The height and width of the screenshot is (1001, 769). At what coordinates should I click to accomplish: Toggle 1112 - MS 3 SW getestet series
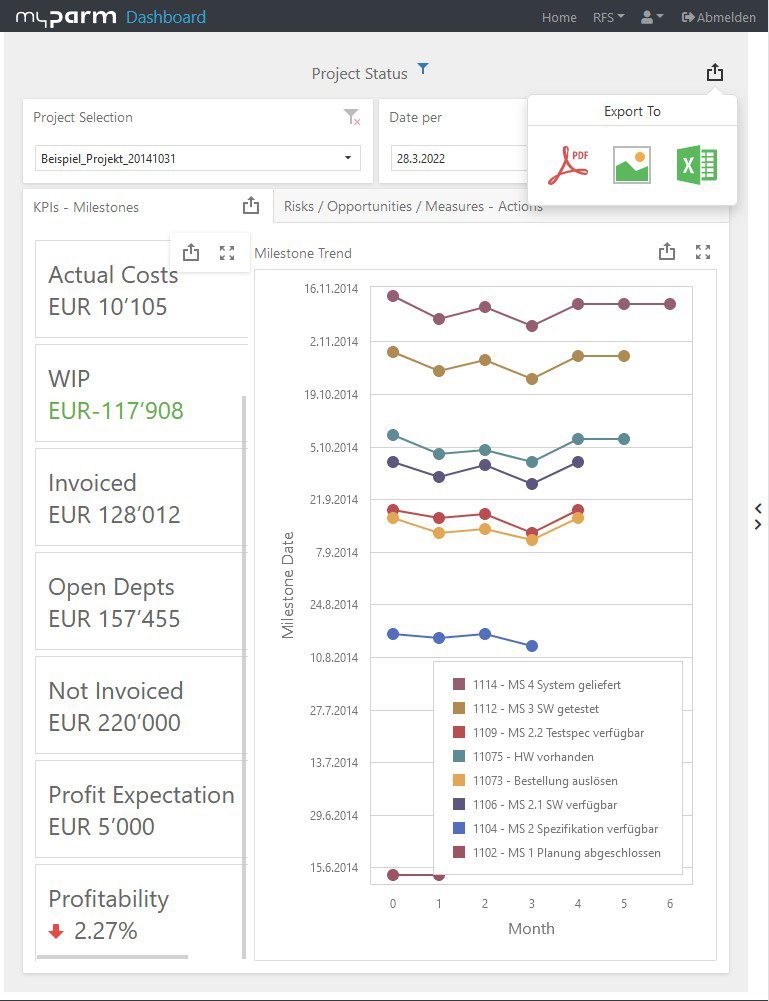[x=537, y=709]
